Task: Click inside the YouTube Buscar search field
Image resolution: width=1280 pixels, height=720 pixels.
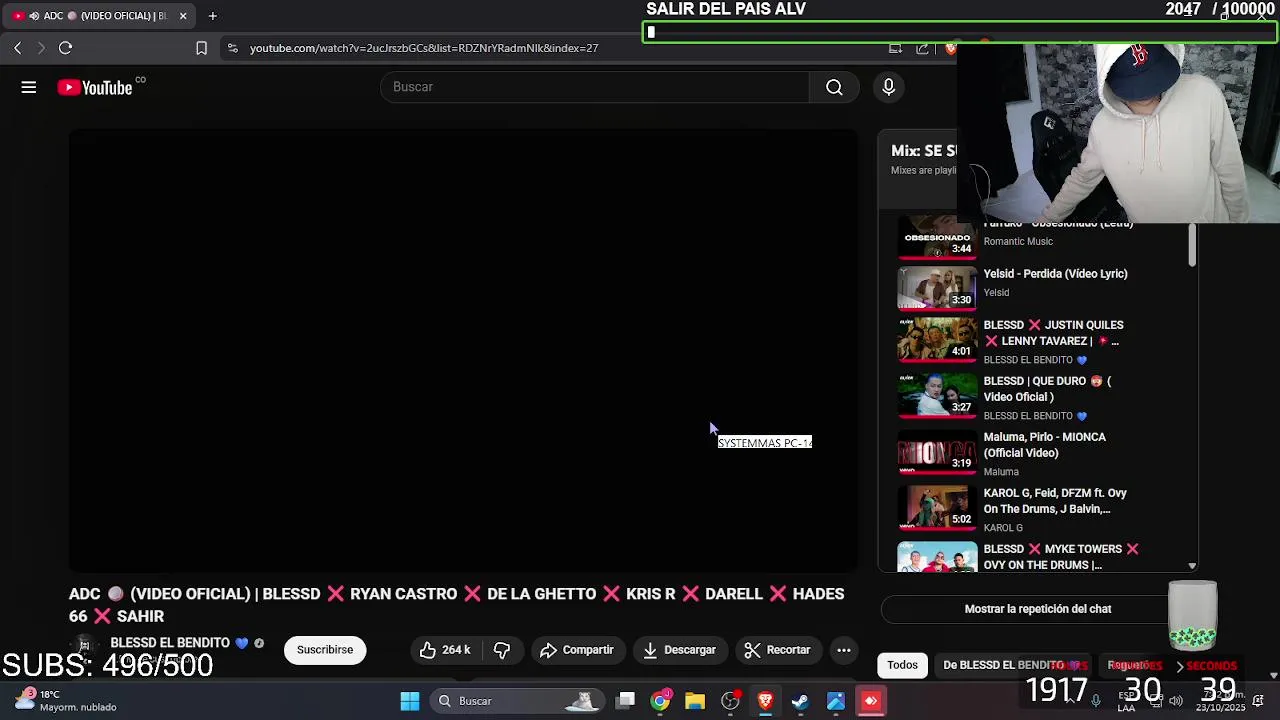Action: click(x=595, y=87)
